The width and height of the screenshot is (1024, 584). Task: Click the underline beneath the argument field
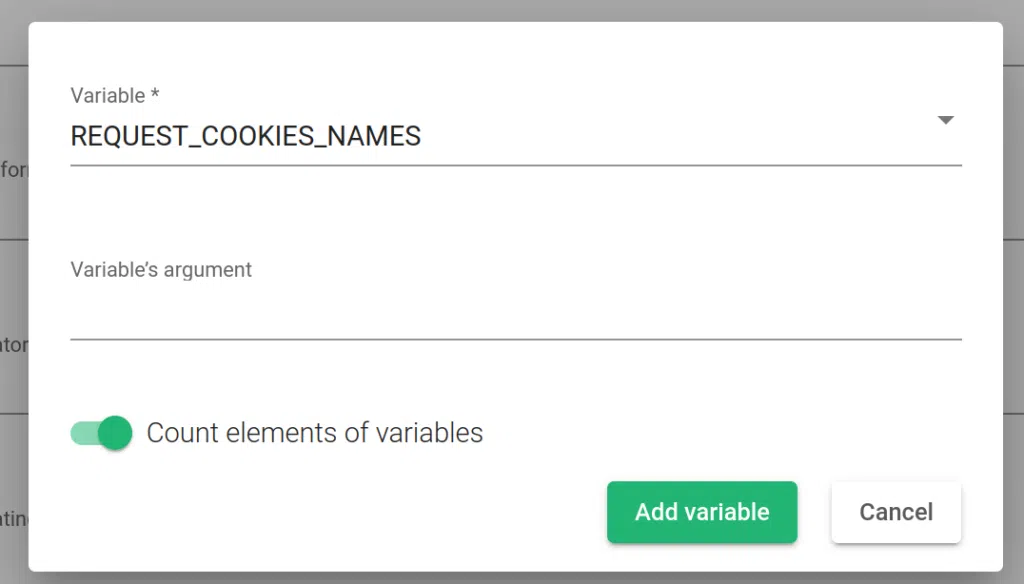point(516,342)
